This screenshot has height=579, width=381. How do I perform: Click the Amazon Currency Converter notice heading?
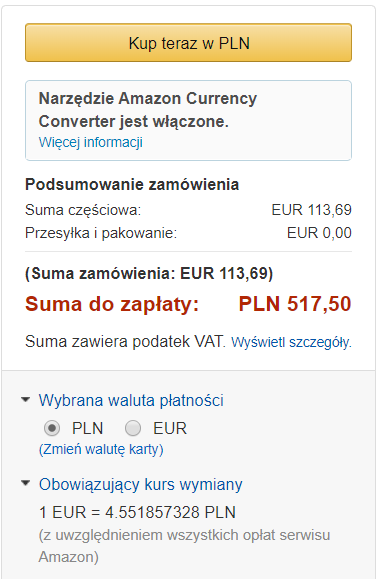(148, 110)
